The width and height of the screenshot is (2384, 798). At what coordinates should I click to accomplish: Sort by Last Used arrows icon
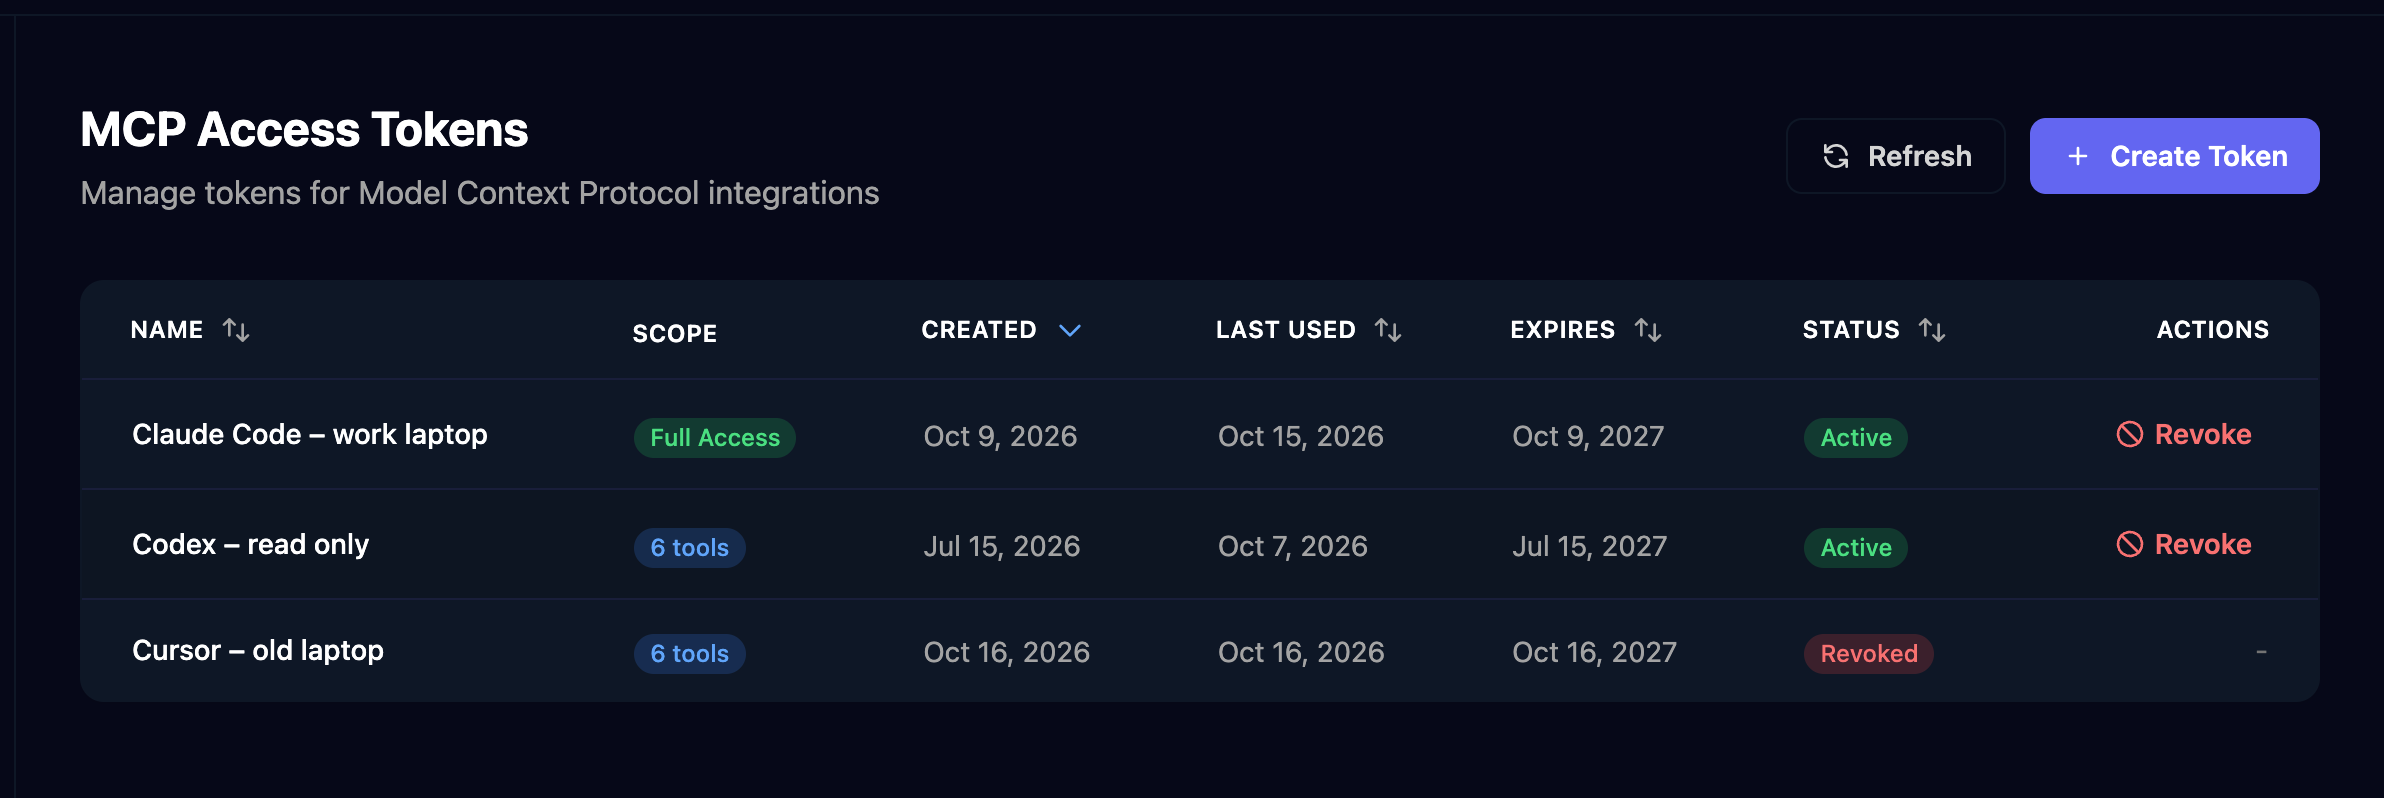pos(1388,330)
